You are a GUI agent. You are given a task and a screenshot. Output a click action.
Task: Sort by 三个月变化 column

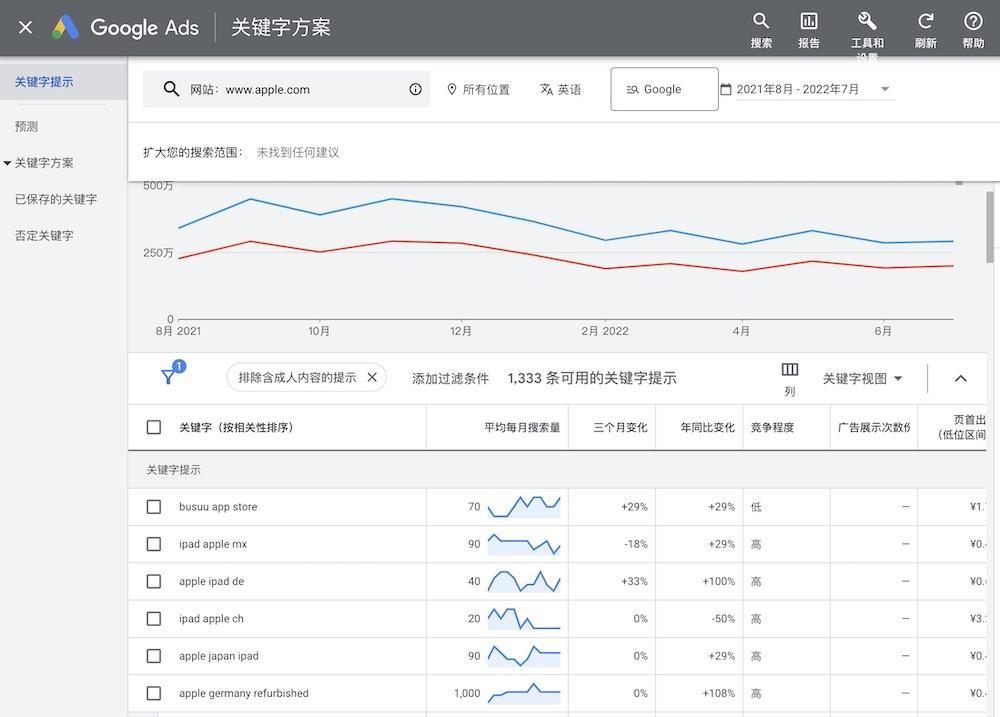click(620, 427)
